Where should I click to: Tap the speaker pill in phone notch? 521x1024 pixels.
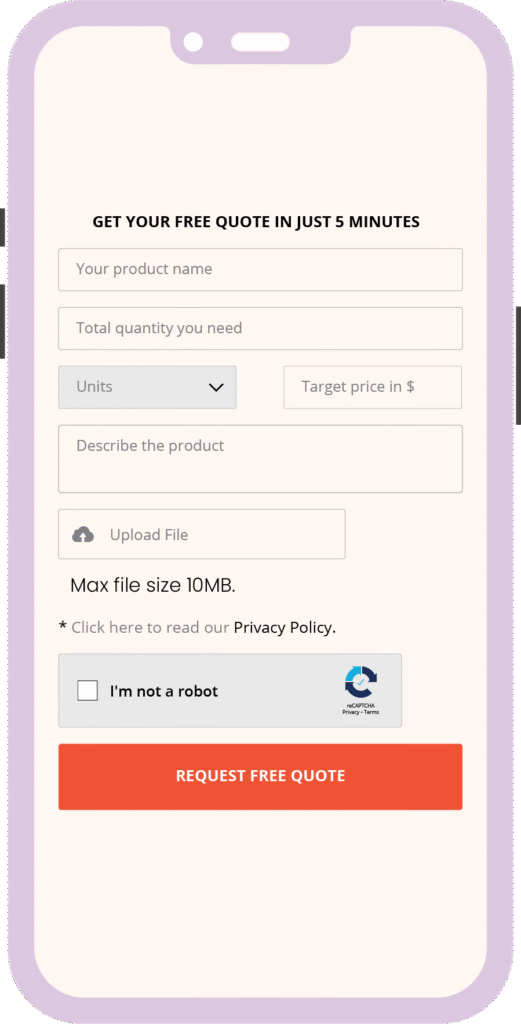[260, 42]
